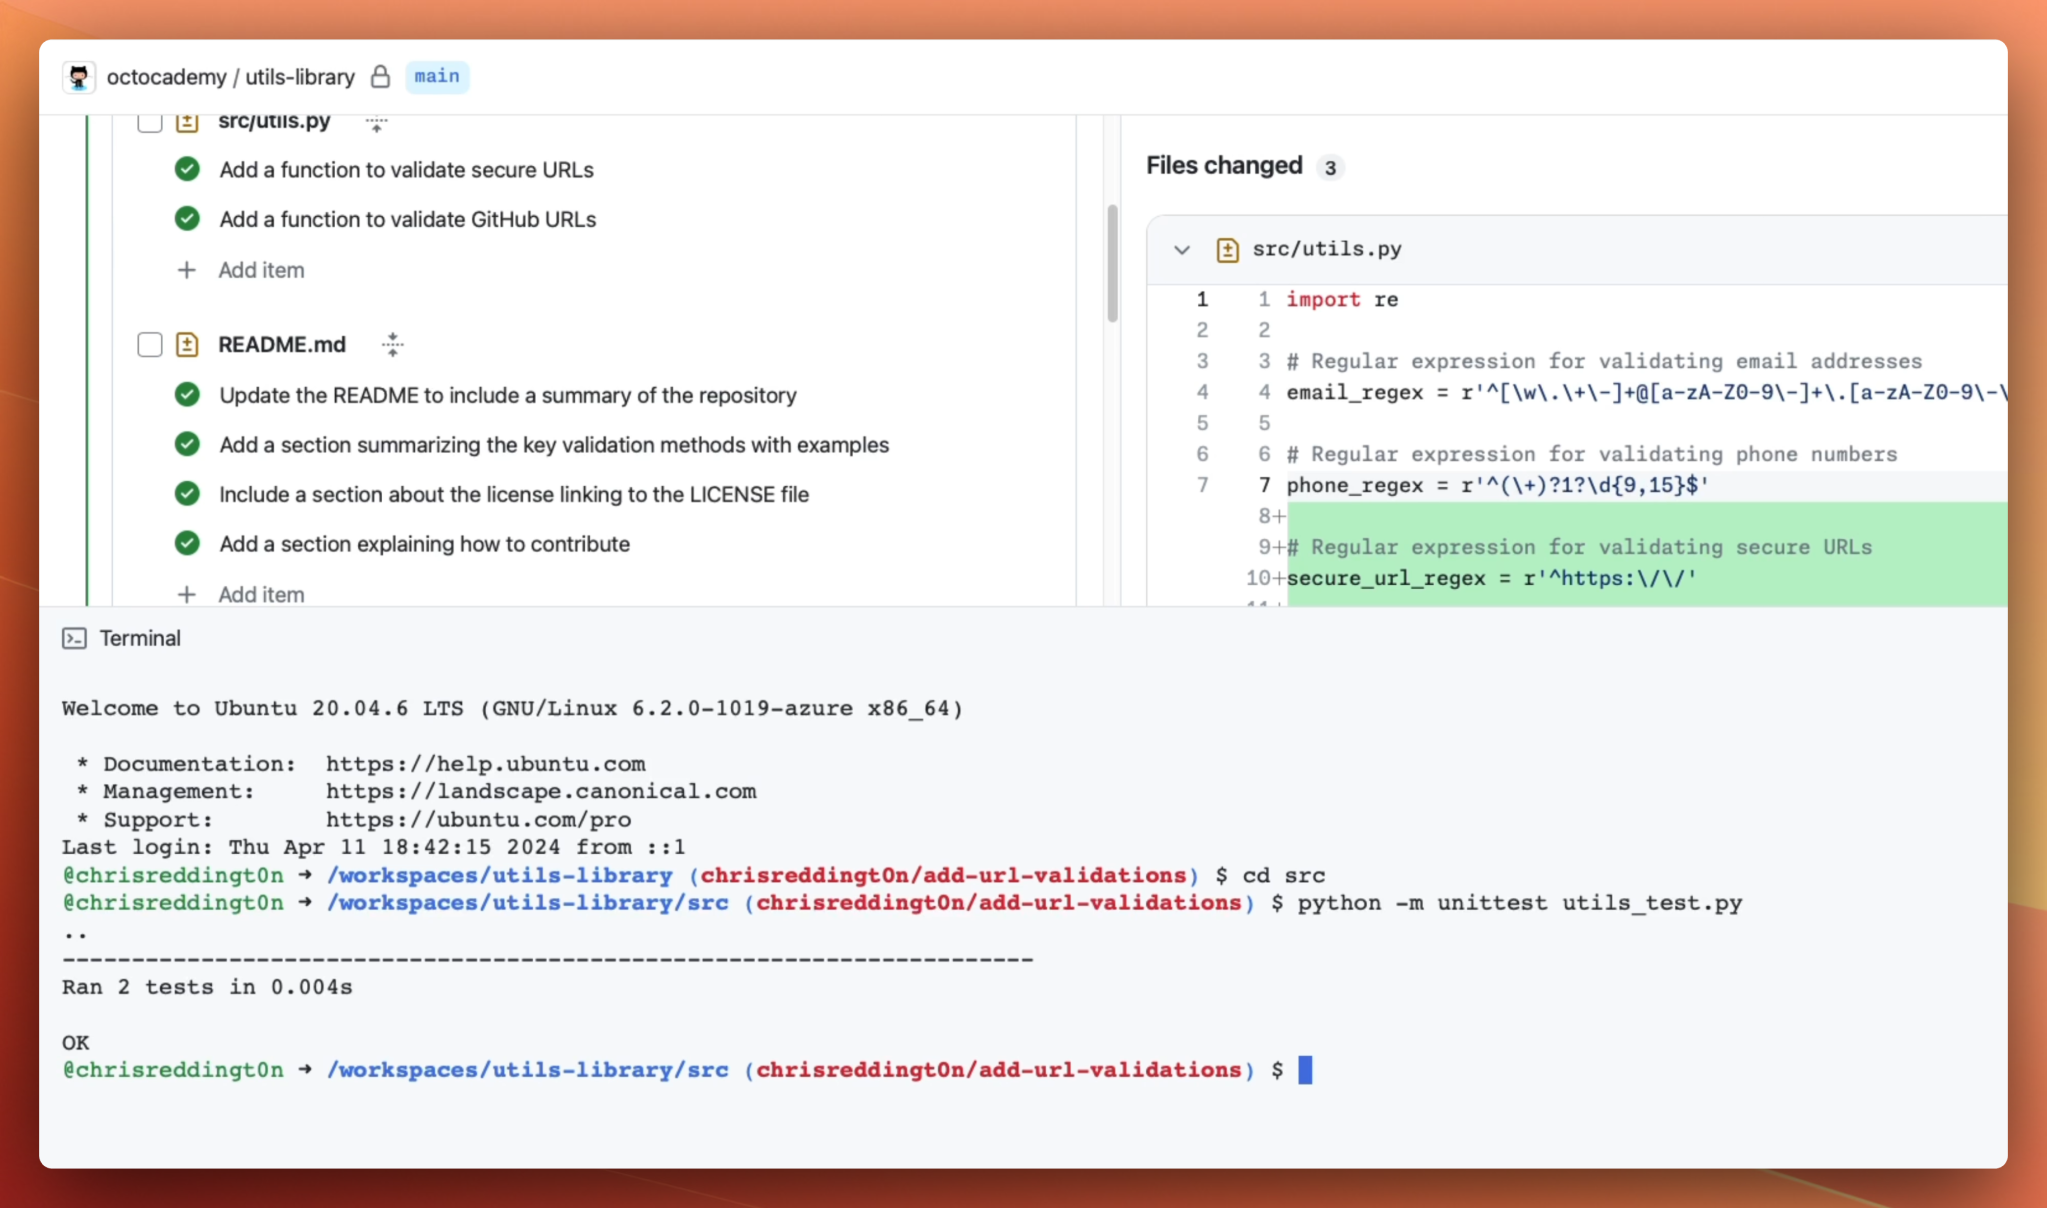The image size is (2047, 1208).
Task: Open the utils-library repository link
Action: [300, 77]
